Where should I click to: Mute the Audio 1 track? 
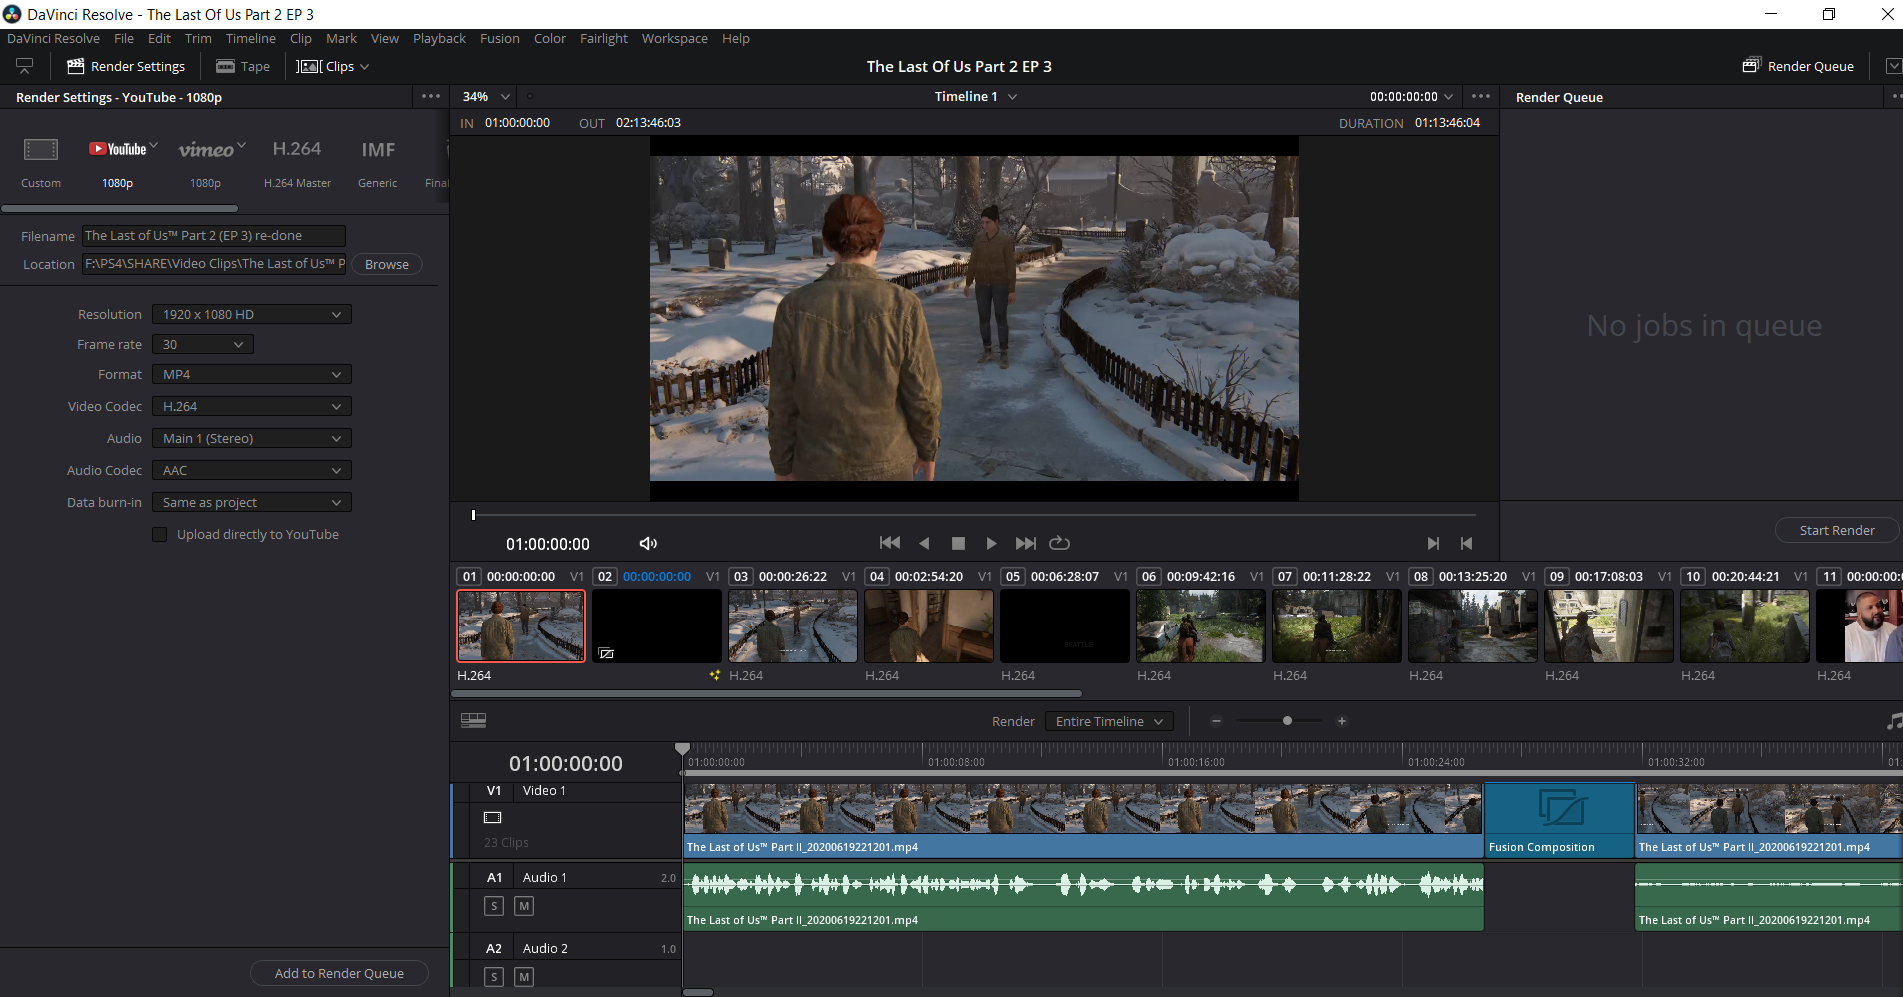click(524, 905)
